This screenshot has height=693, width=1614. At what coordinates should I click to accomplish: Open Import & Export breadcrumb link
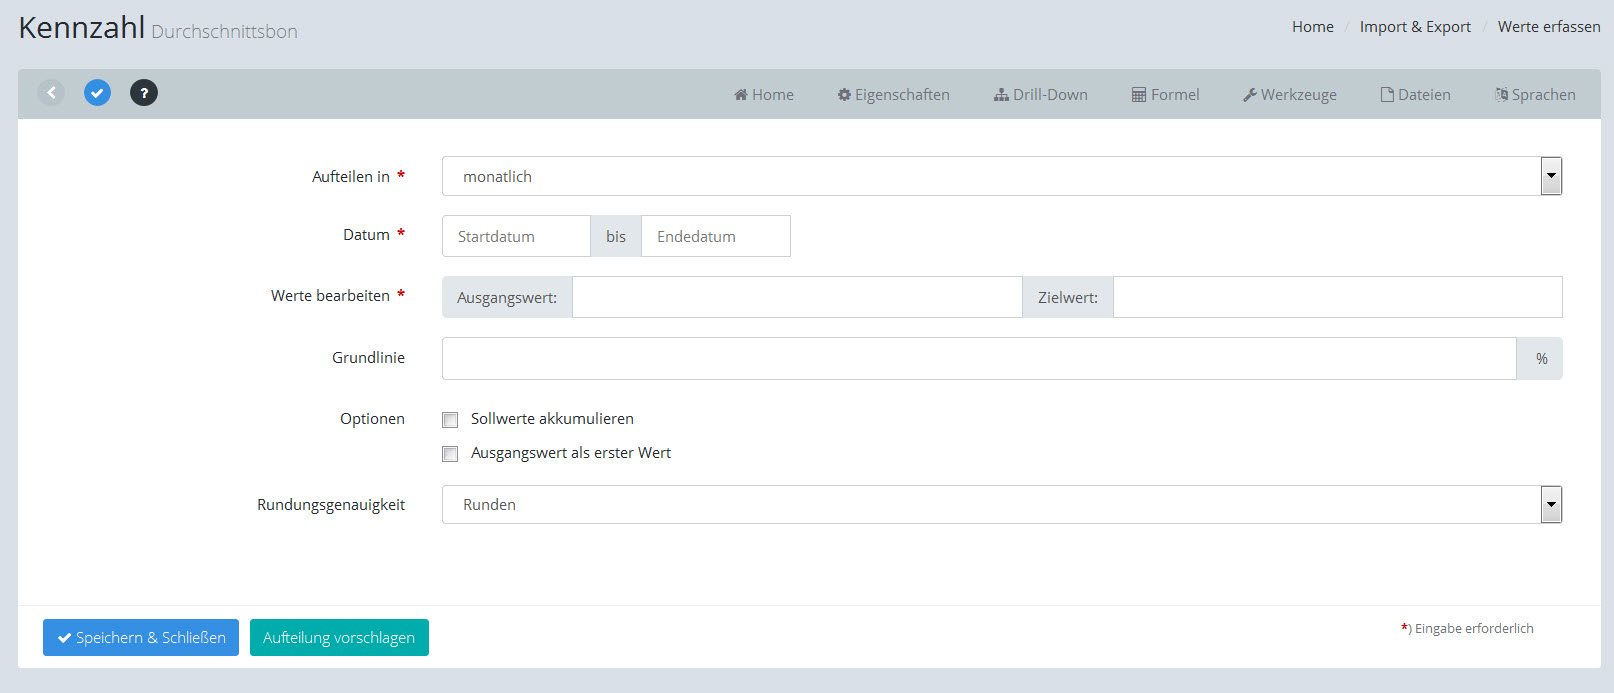pyautogui.click(x=1415, y=27)
